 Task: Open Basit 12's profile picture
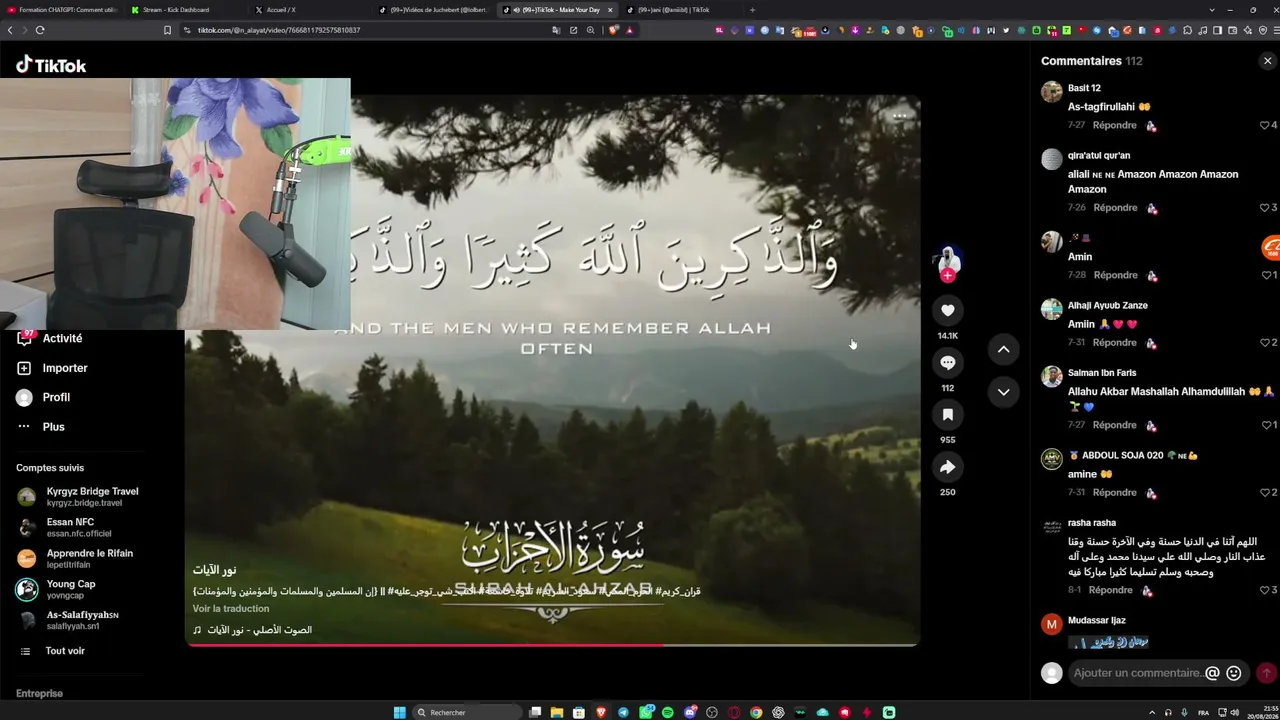point(1051,92)
